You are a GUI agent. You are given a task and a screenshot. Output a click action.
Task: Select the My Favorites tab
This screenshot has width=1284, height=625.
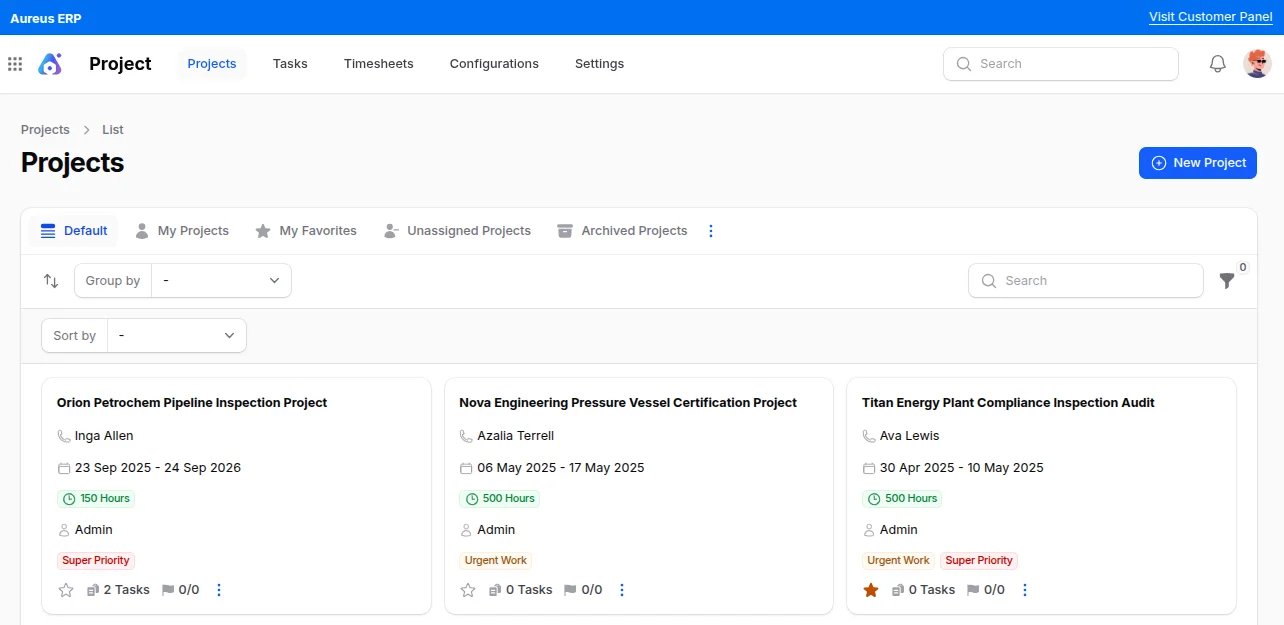click(x=306, y=231)
